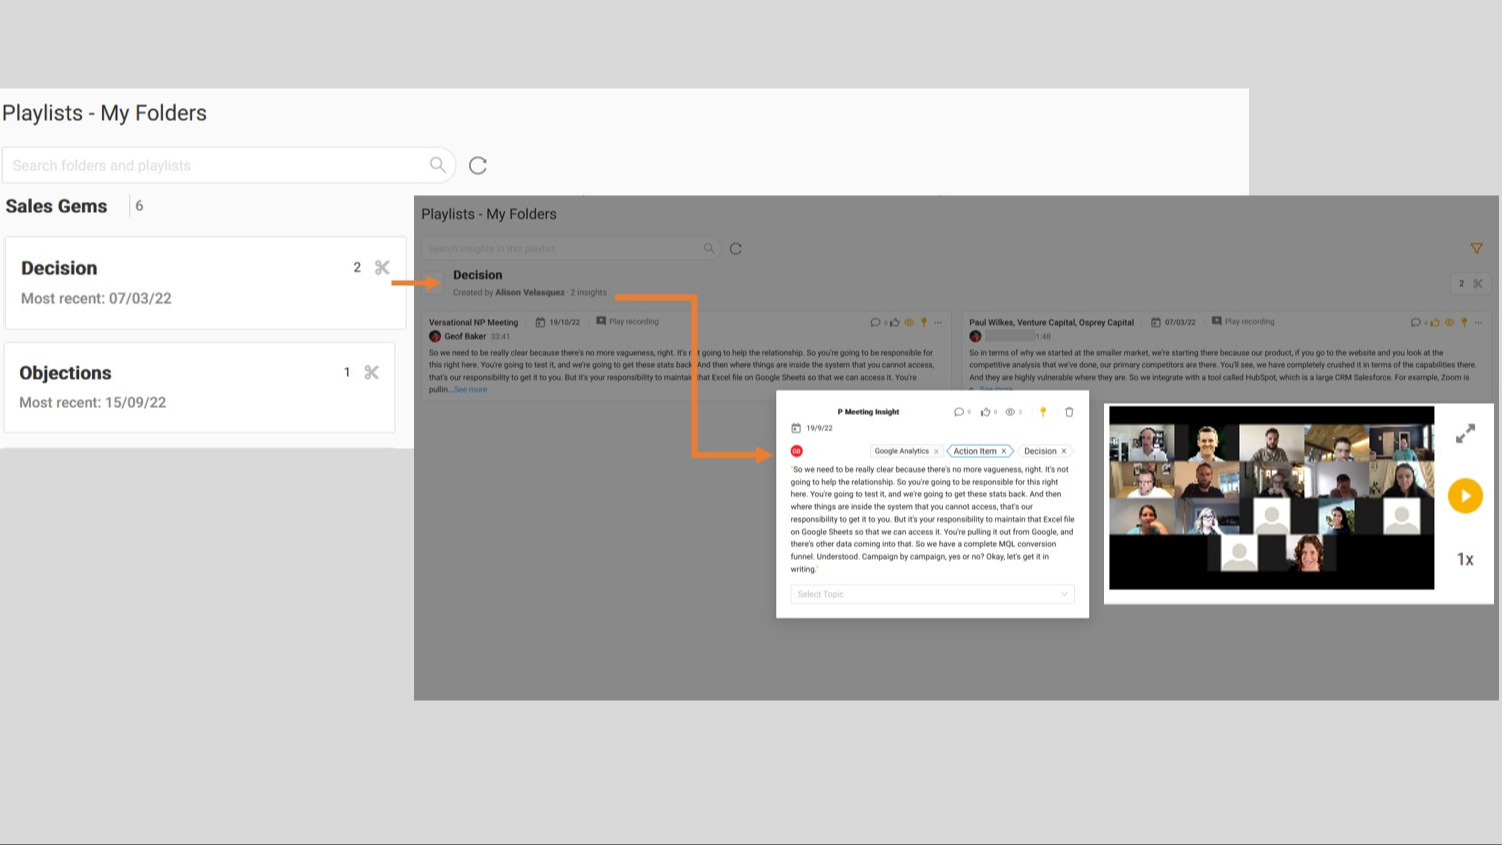1502x845 pixels.
Task: Delete insight using trash icon in popup
Action: coord(1069,412)
